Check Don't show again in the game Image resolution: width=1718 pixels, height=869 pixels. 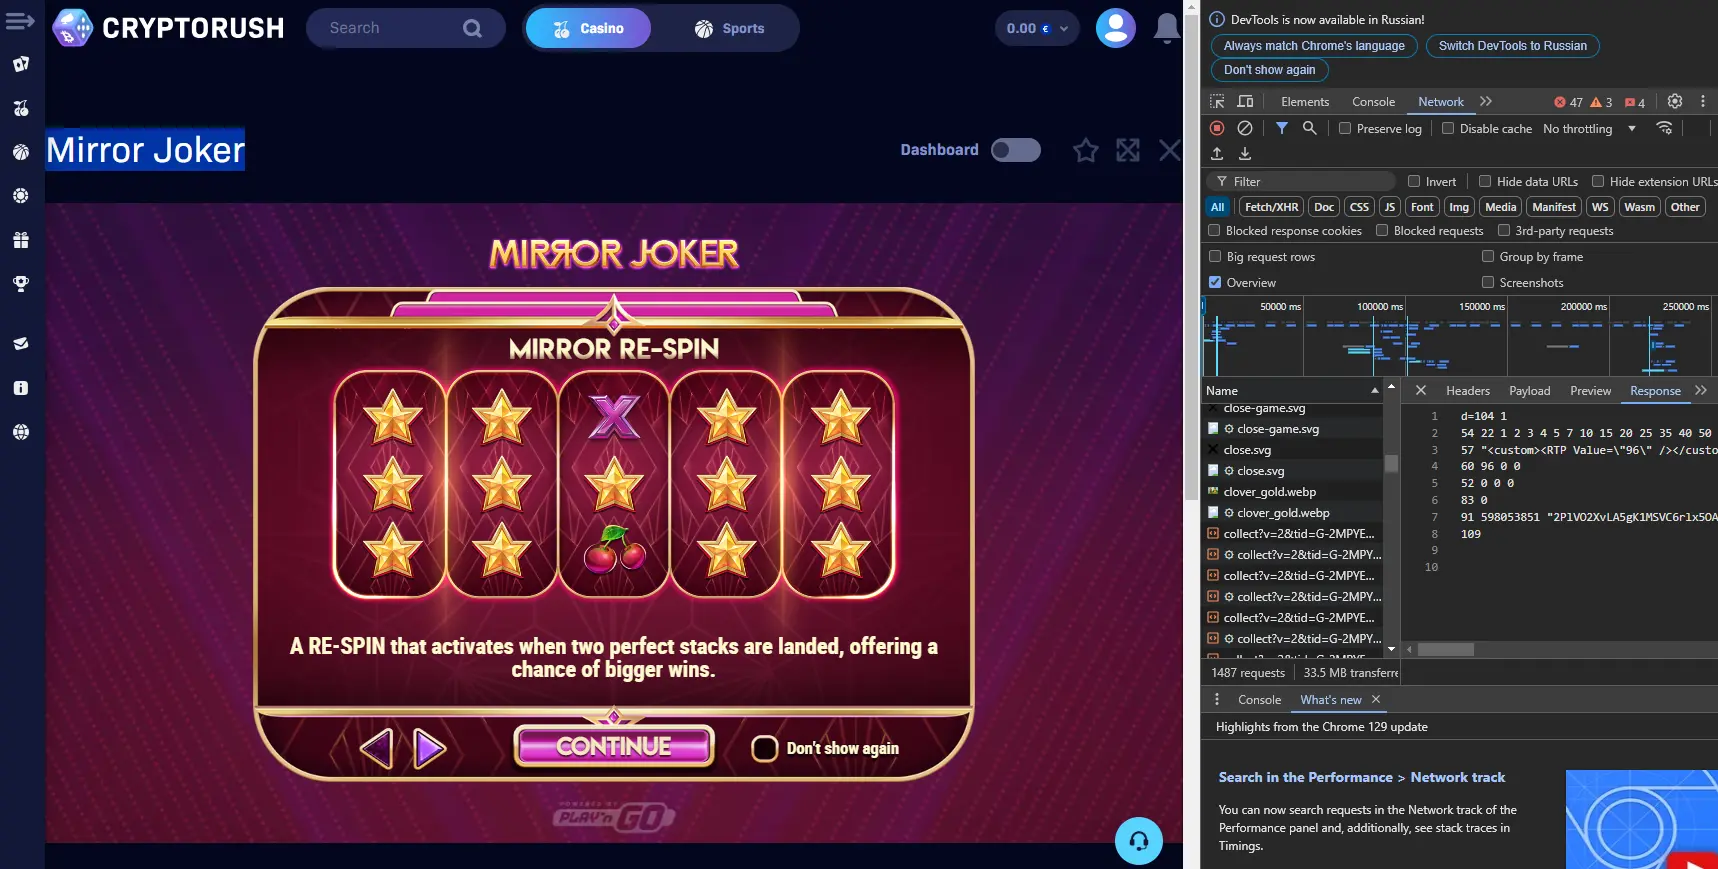[764, 748]
